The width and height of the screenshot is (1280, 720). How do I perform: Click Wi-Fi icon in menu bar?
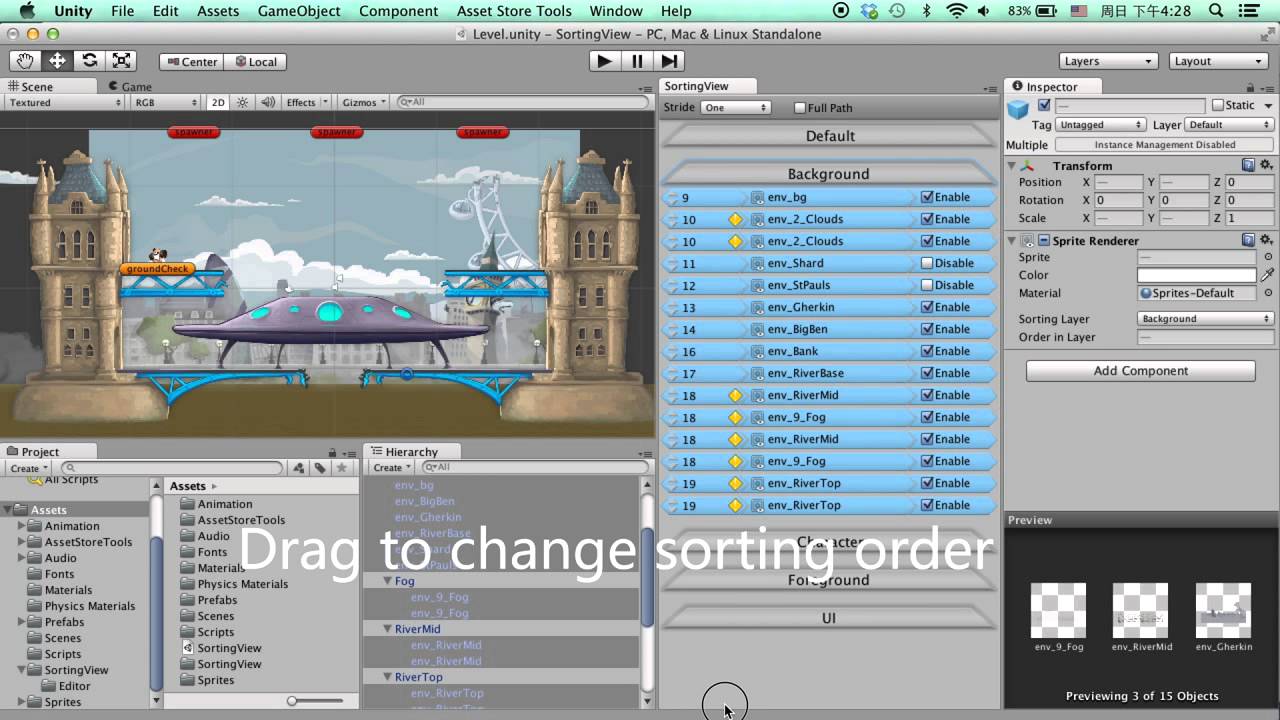957,11
